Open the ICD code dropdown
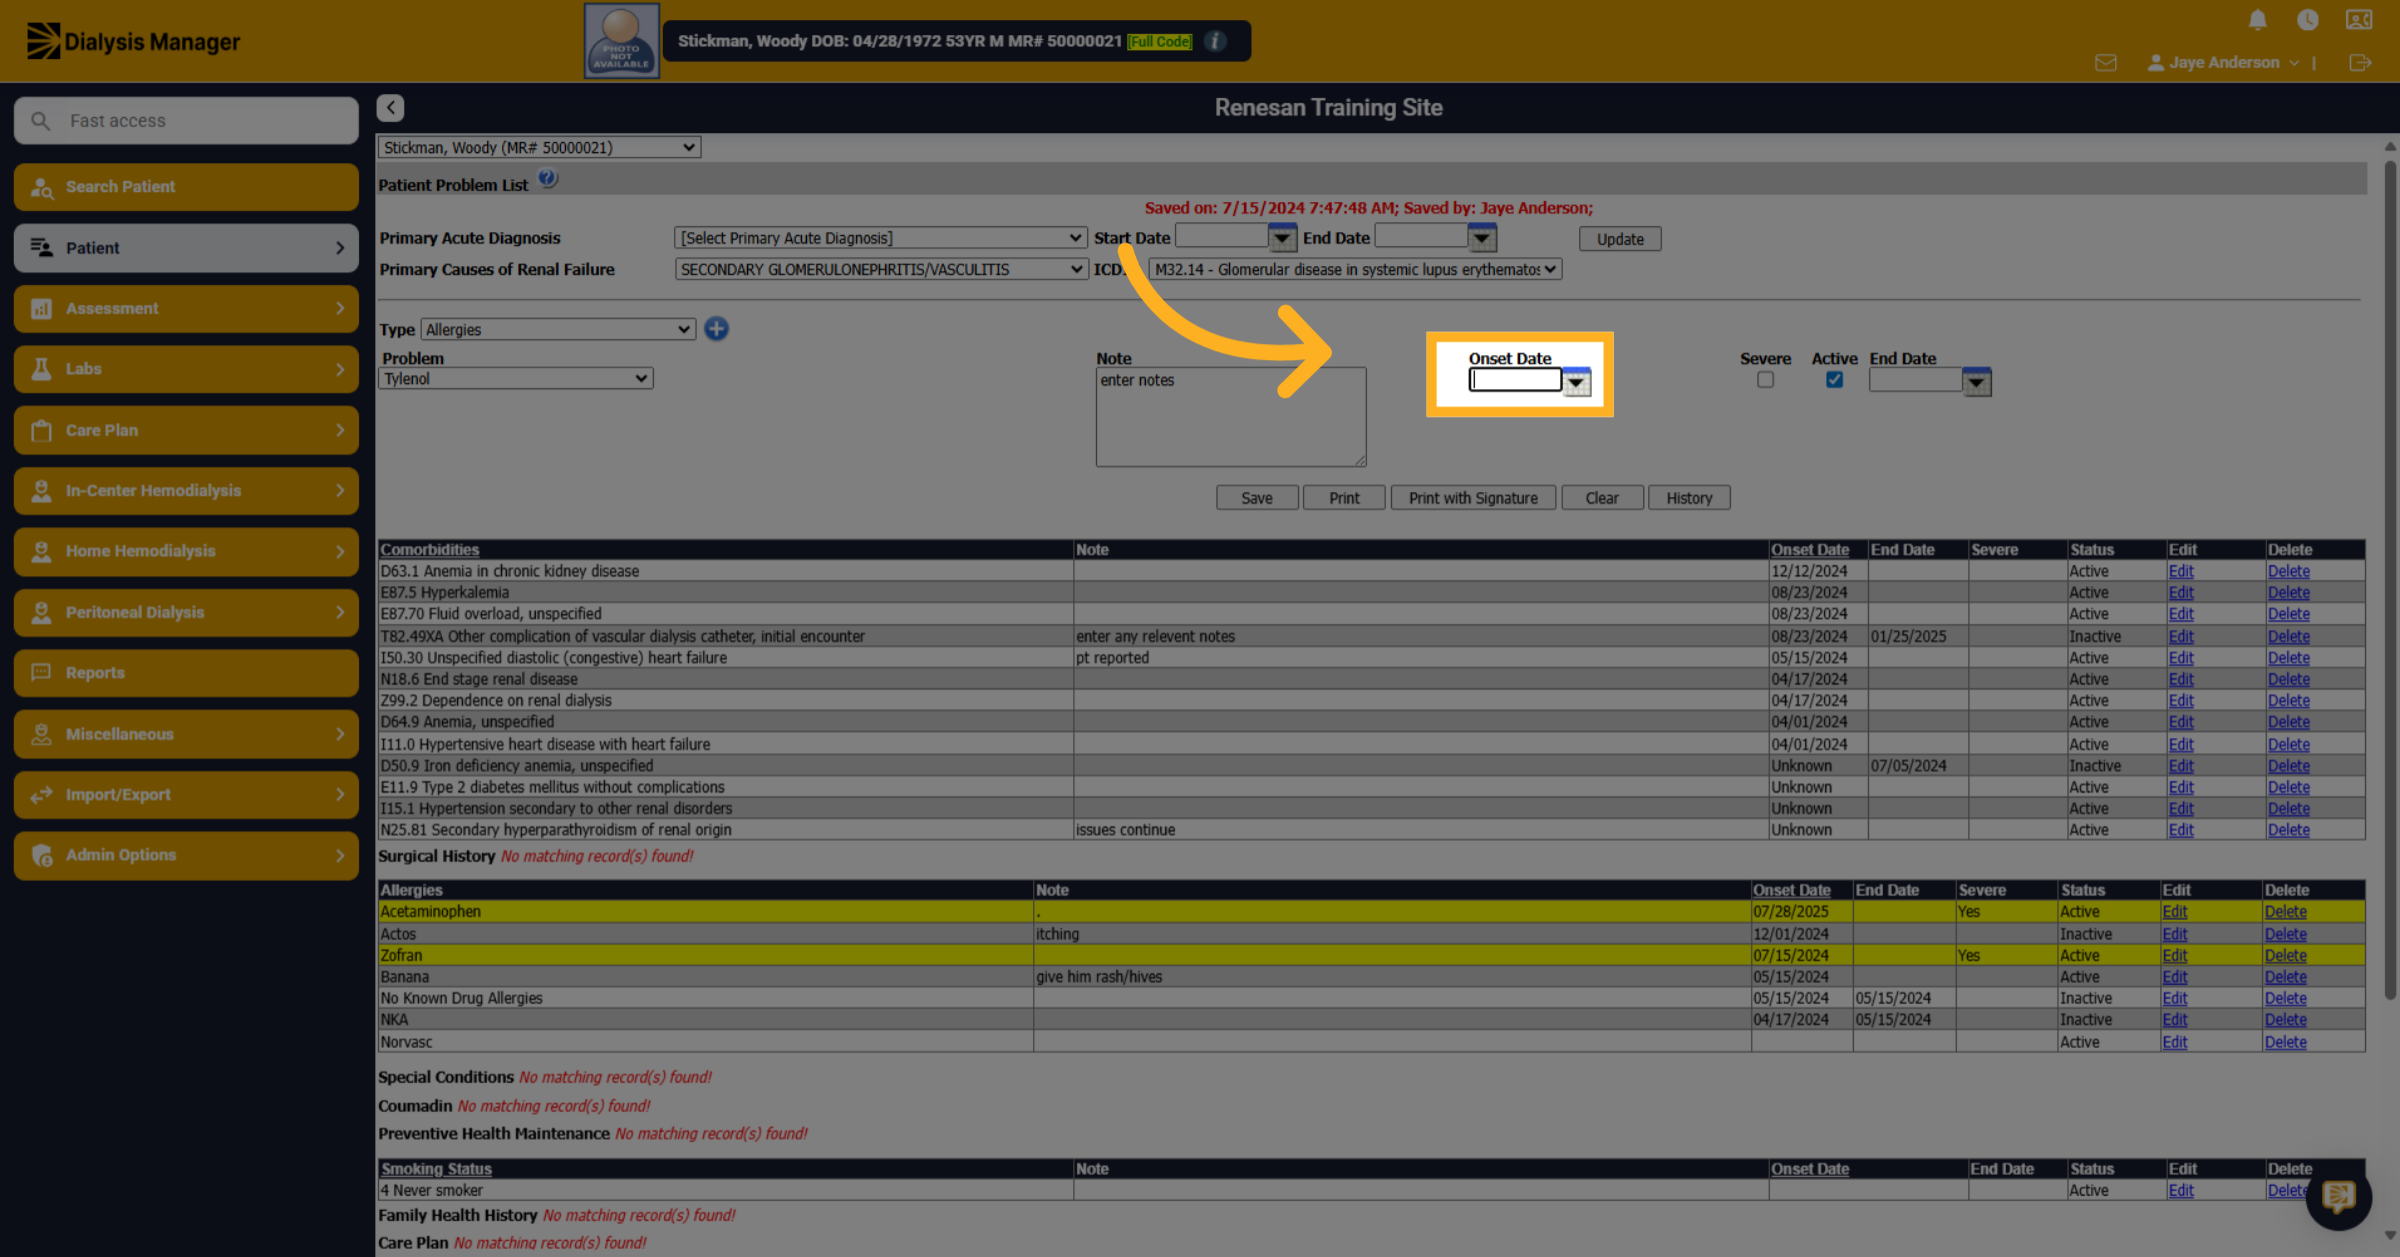This screenshot has width=2400, height=1257. click(x=1355, y=270)
